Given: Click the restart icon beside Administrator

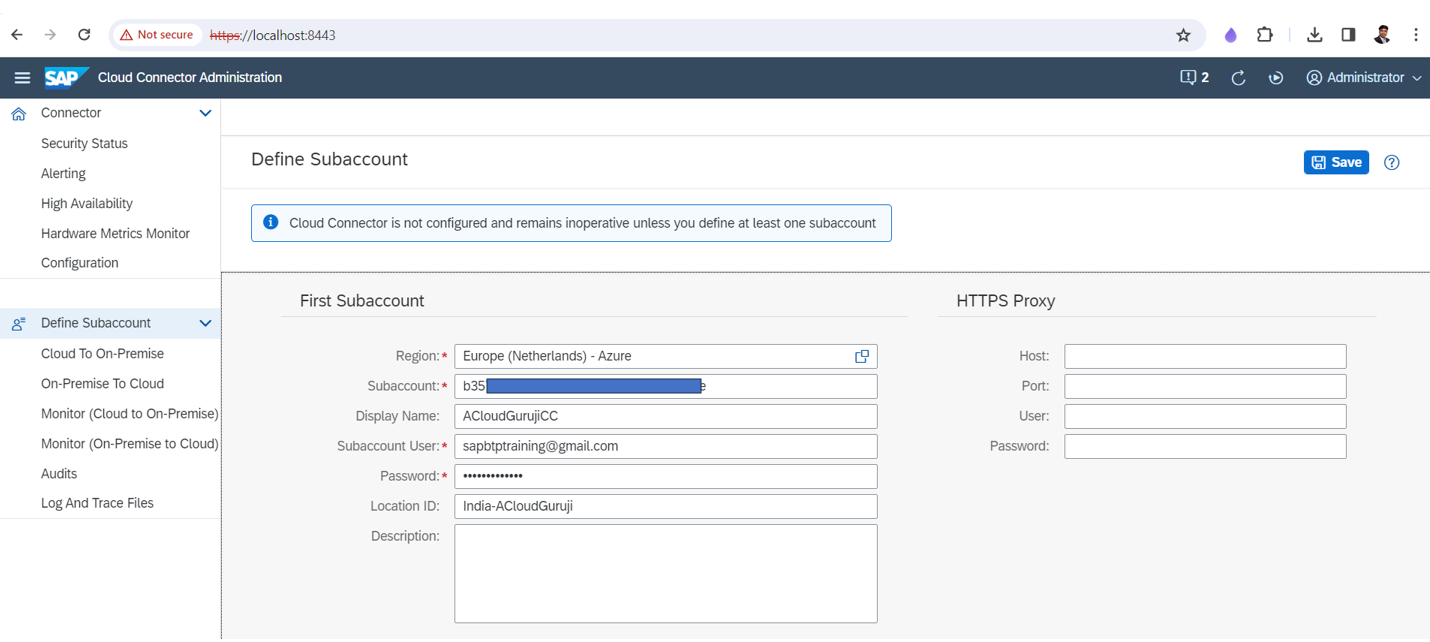Looking at the screenshot, I should click(1276, 78).
